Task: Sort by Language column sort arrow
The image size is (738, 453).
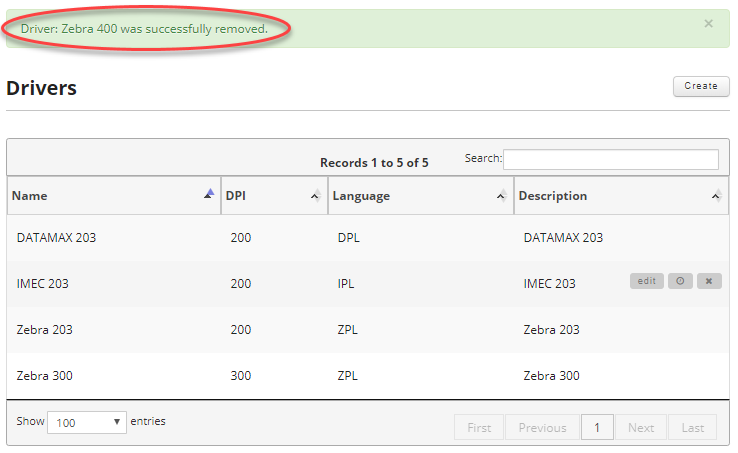Action: coord(502,195)
